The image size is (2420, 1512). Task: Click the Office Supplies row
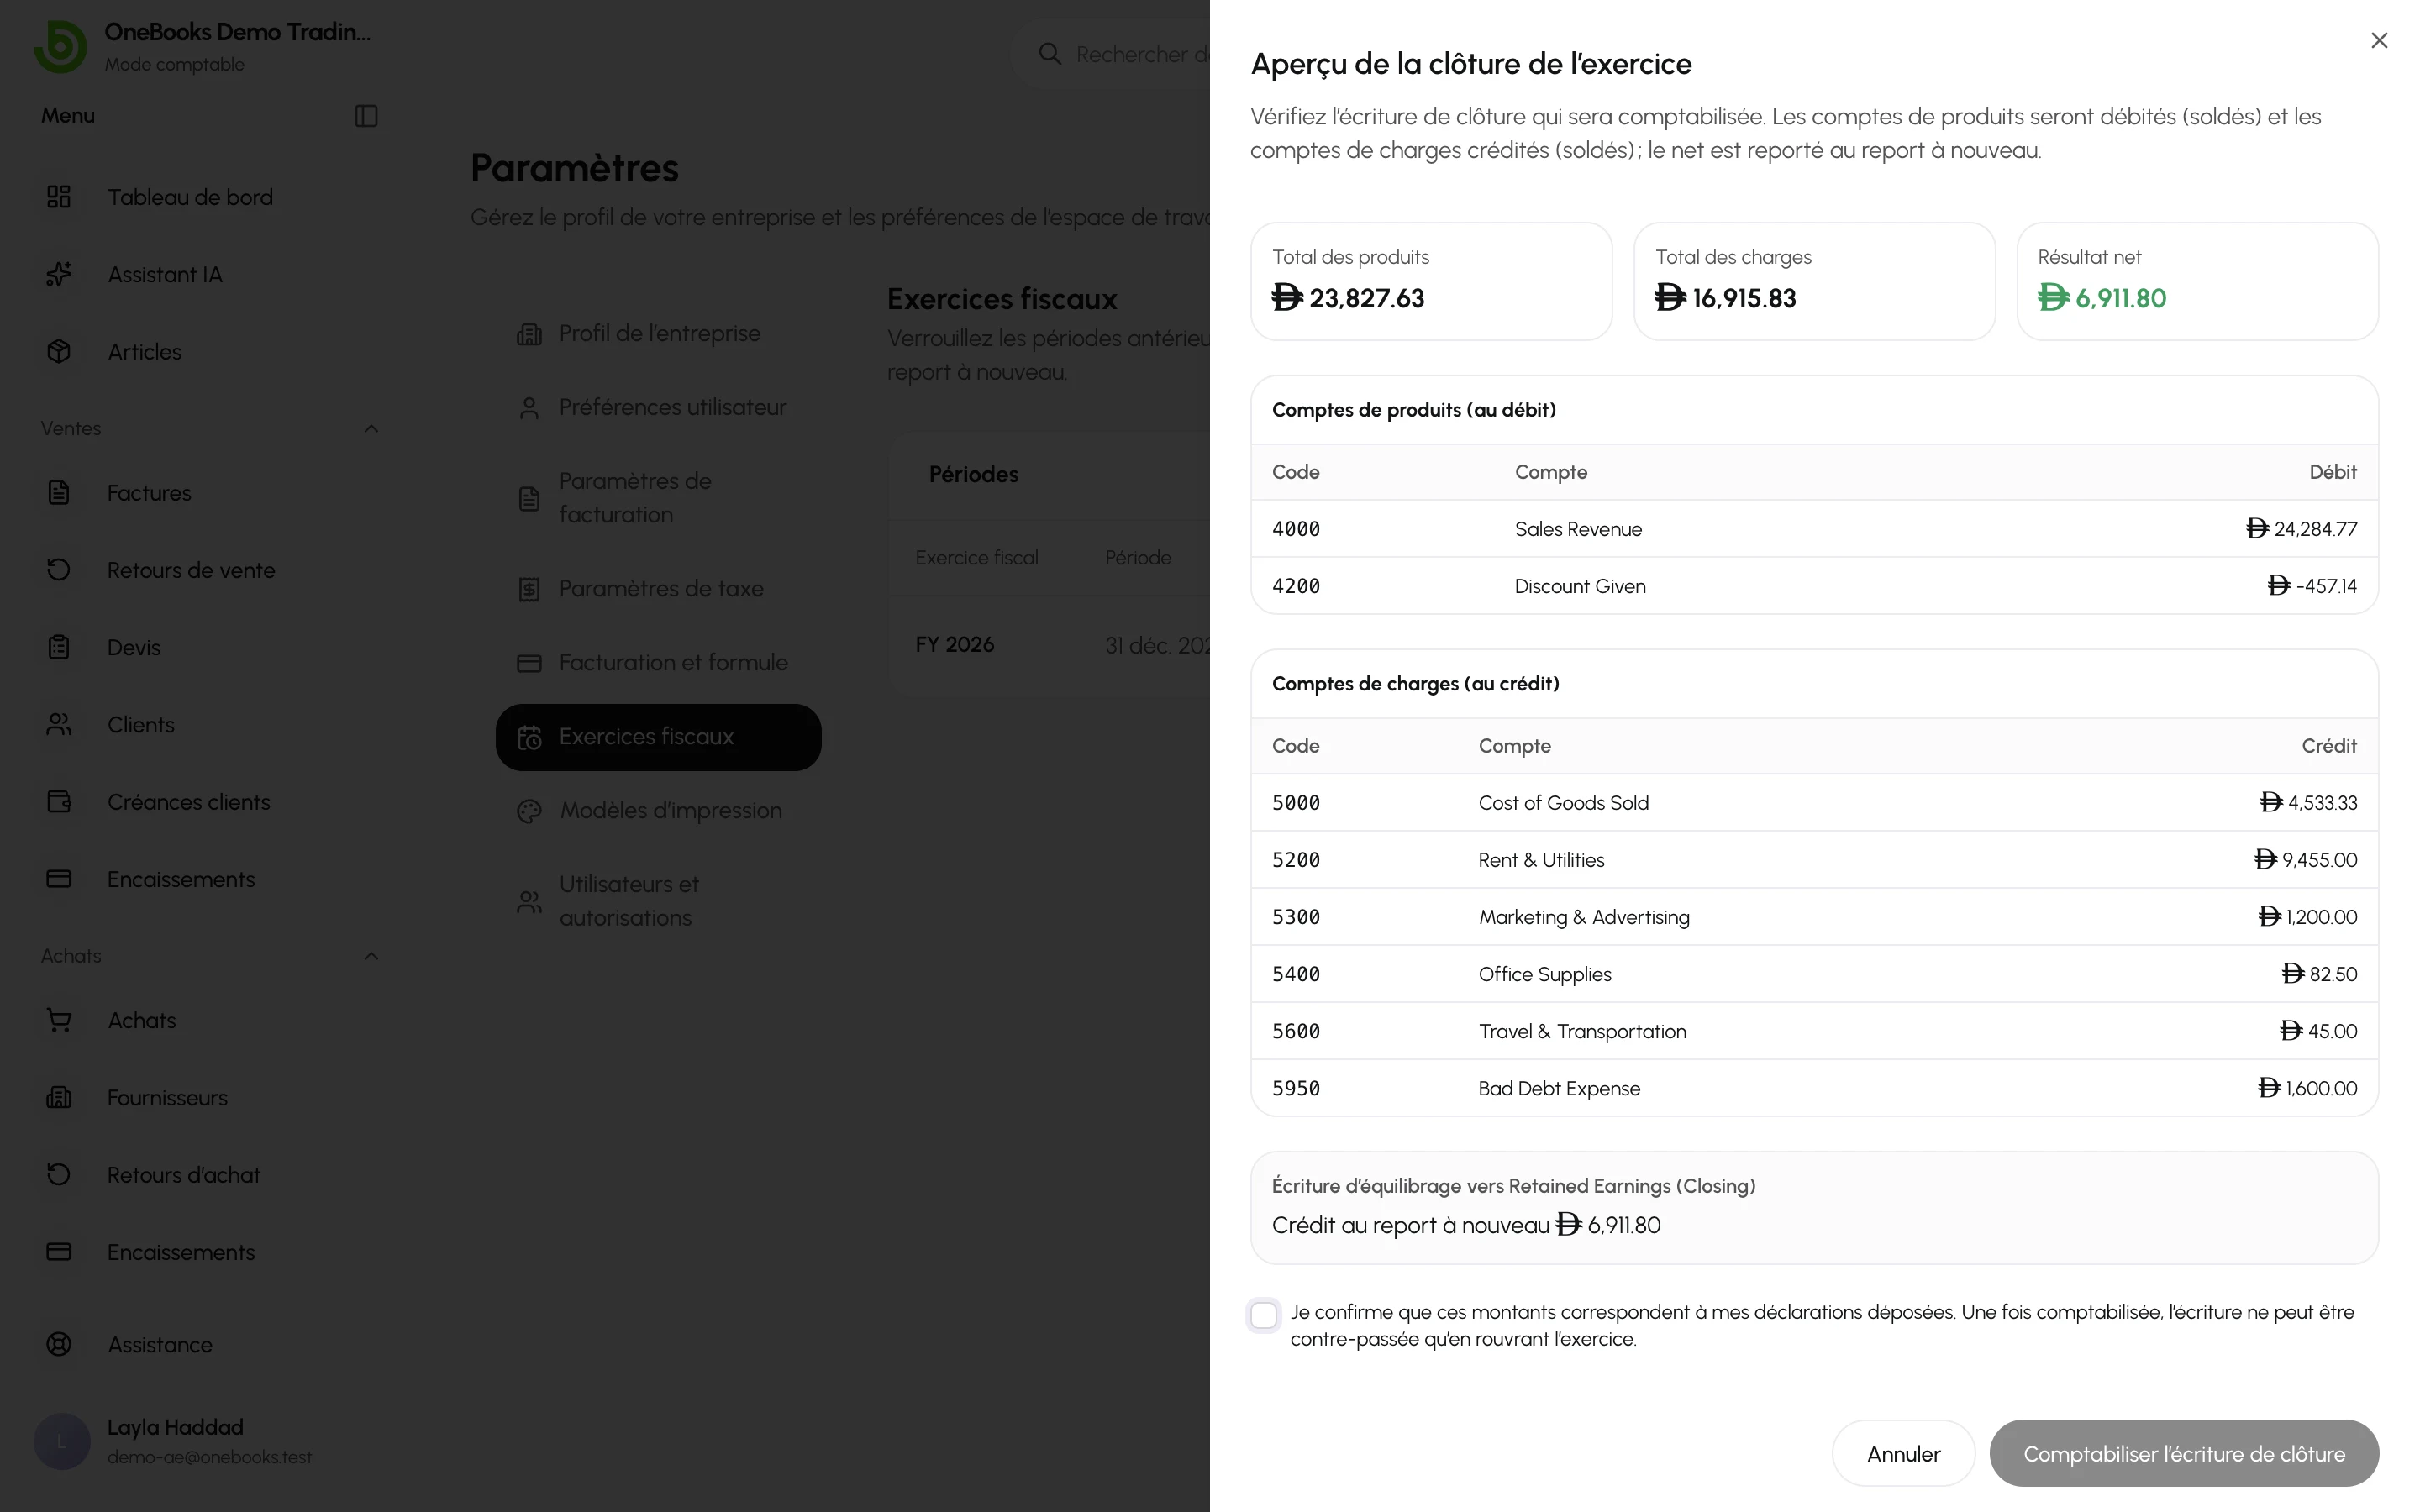[1814, 974]
